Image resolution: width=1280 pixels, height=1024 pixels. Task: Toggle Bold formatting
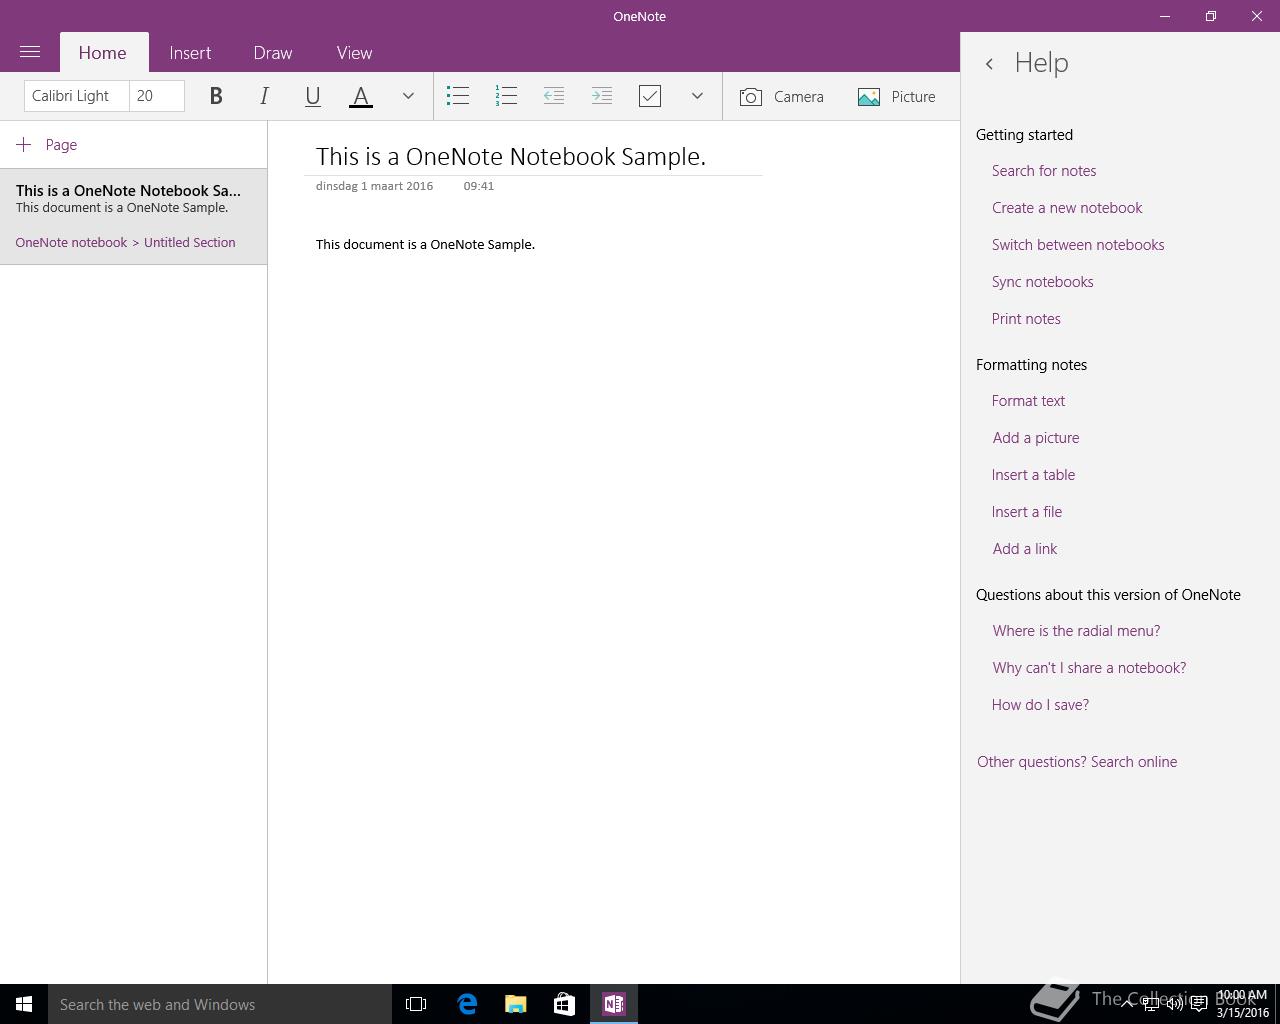[215, 96]
